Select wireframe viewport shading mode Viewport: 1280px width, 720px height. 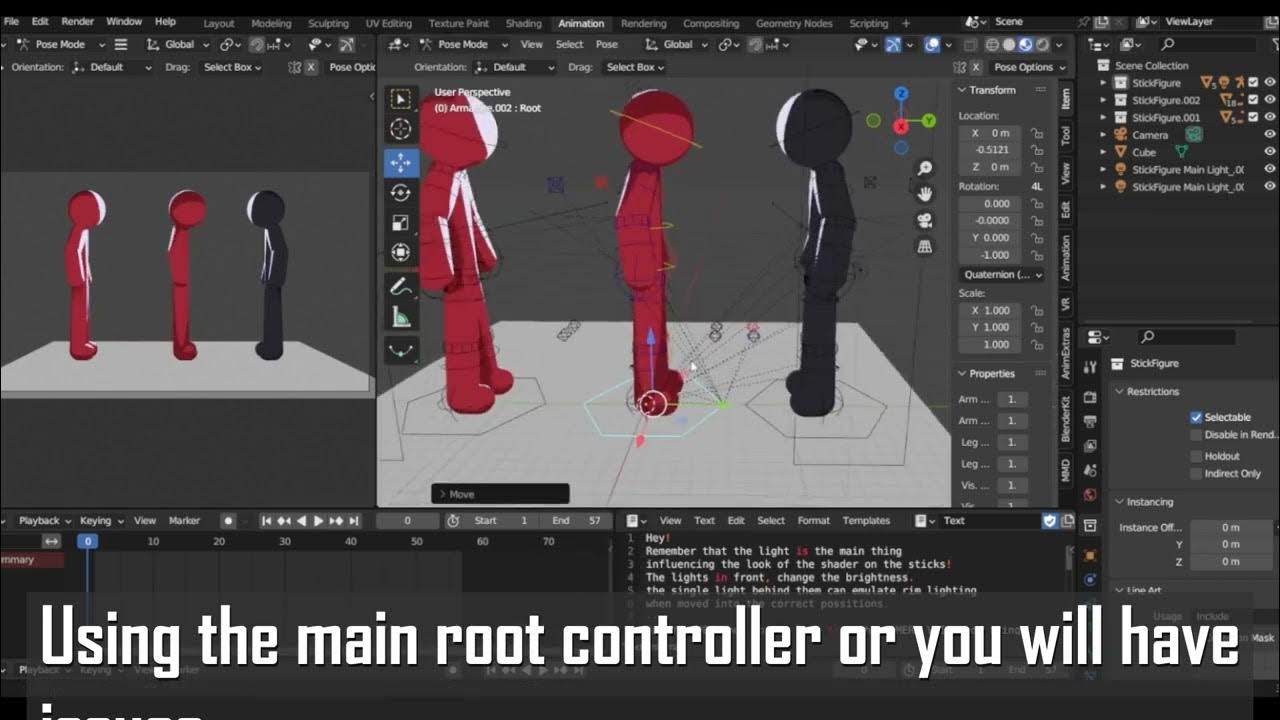click(992, 44)
